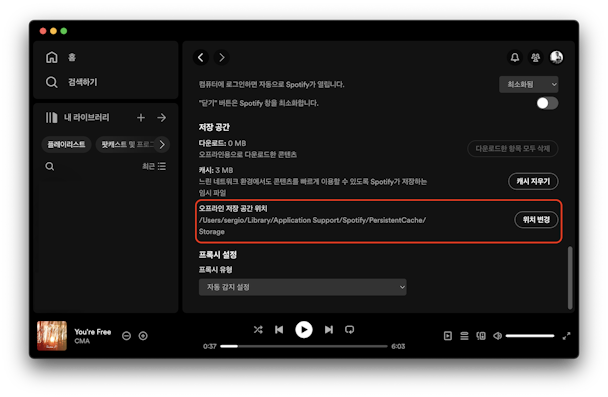Open Now Playing view icon

(x=448, y=336)
